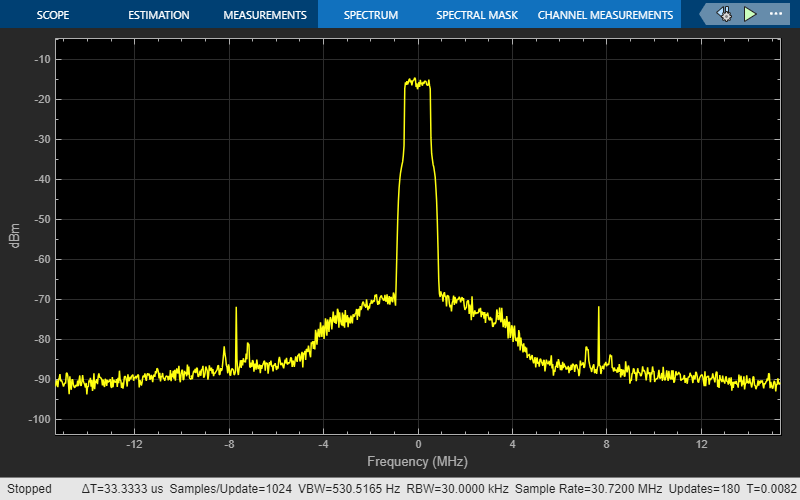The width and height of the screenshot is (800, 500).
Task: Switch to the Scope tab
Action: pos(53,15)
